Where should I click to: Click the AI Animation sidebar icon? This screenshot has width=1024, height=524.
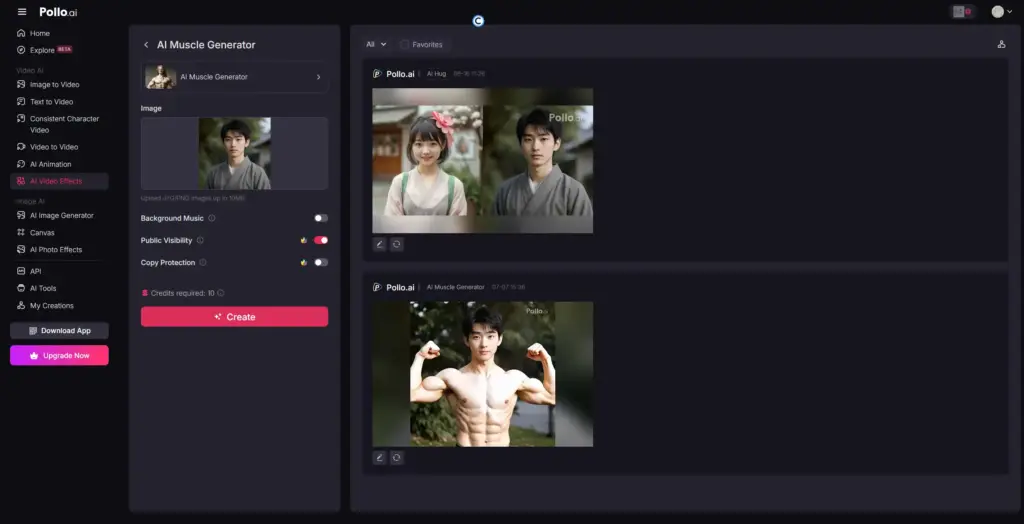pyautogui.click(x=21, y=164)
